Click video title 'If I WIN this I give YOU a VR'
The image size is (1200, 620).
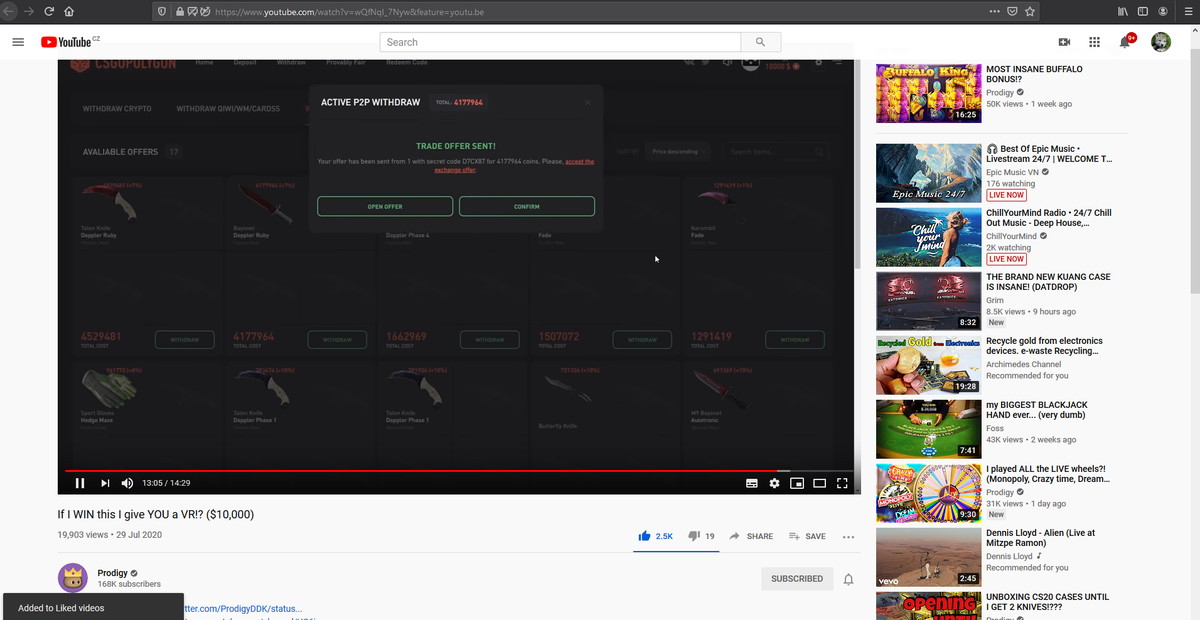tap(156, 514)
